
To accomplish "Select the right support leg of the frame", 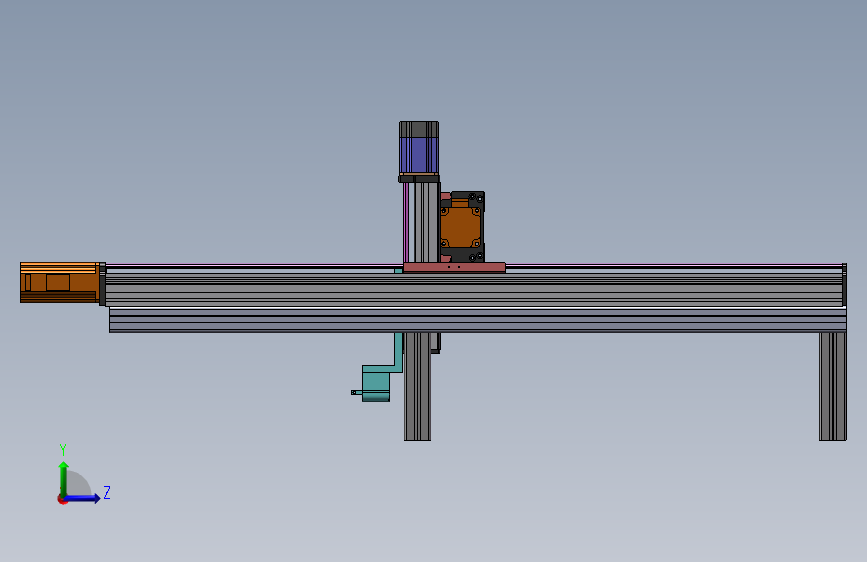I will (832, 386).
